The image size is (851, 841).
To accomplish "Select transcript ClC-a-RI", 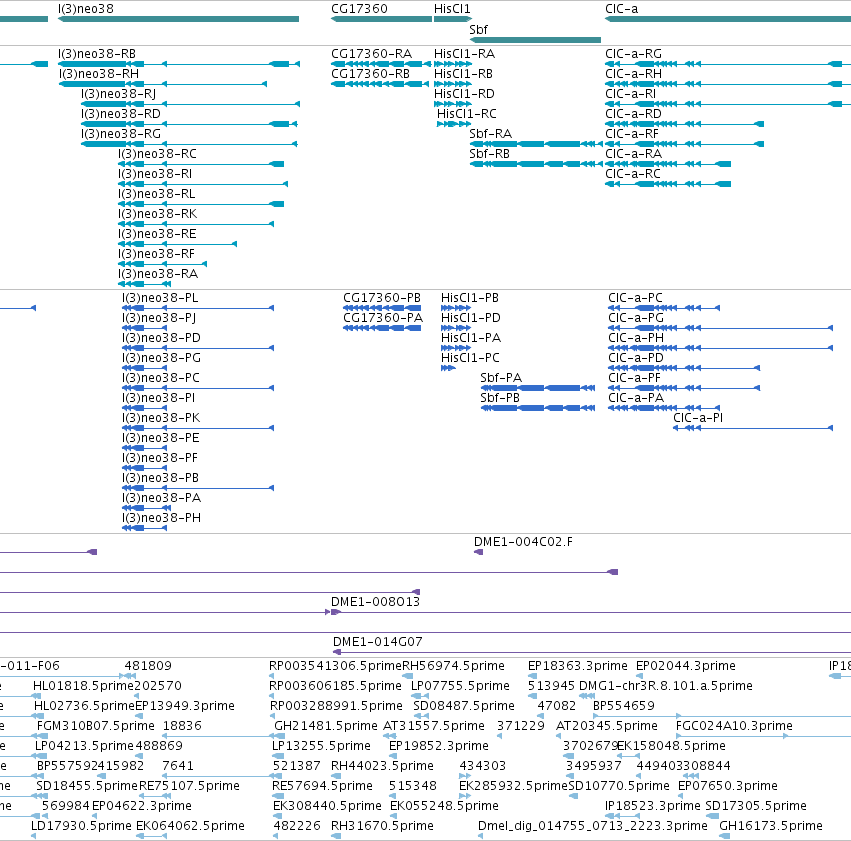I will [631, 94].
